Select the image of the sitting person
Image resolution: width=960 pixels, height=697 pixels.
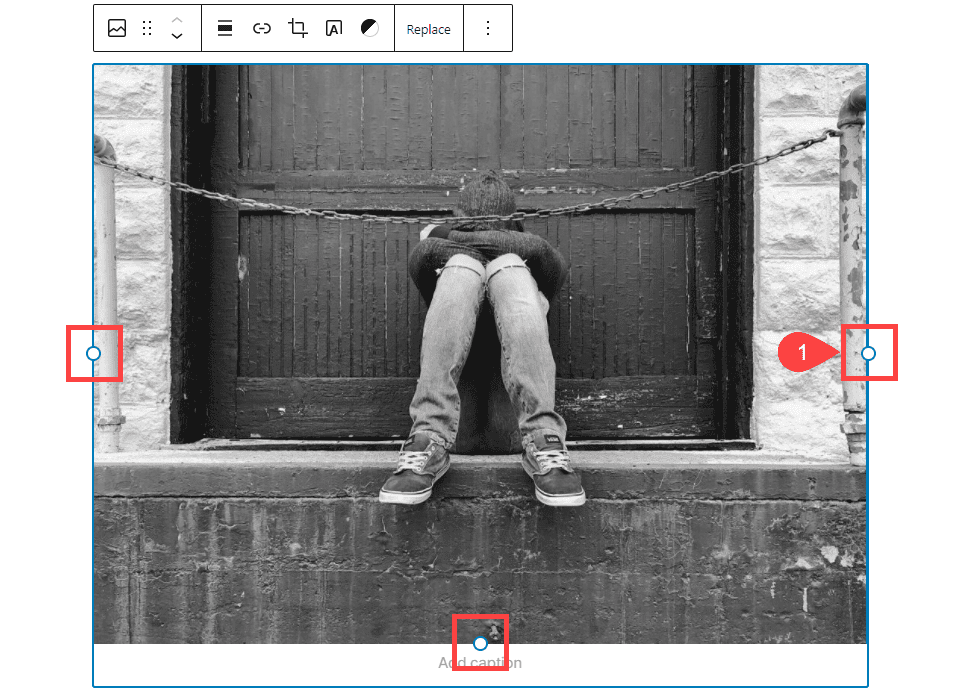480,320
